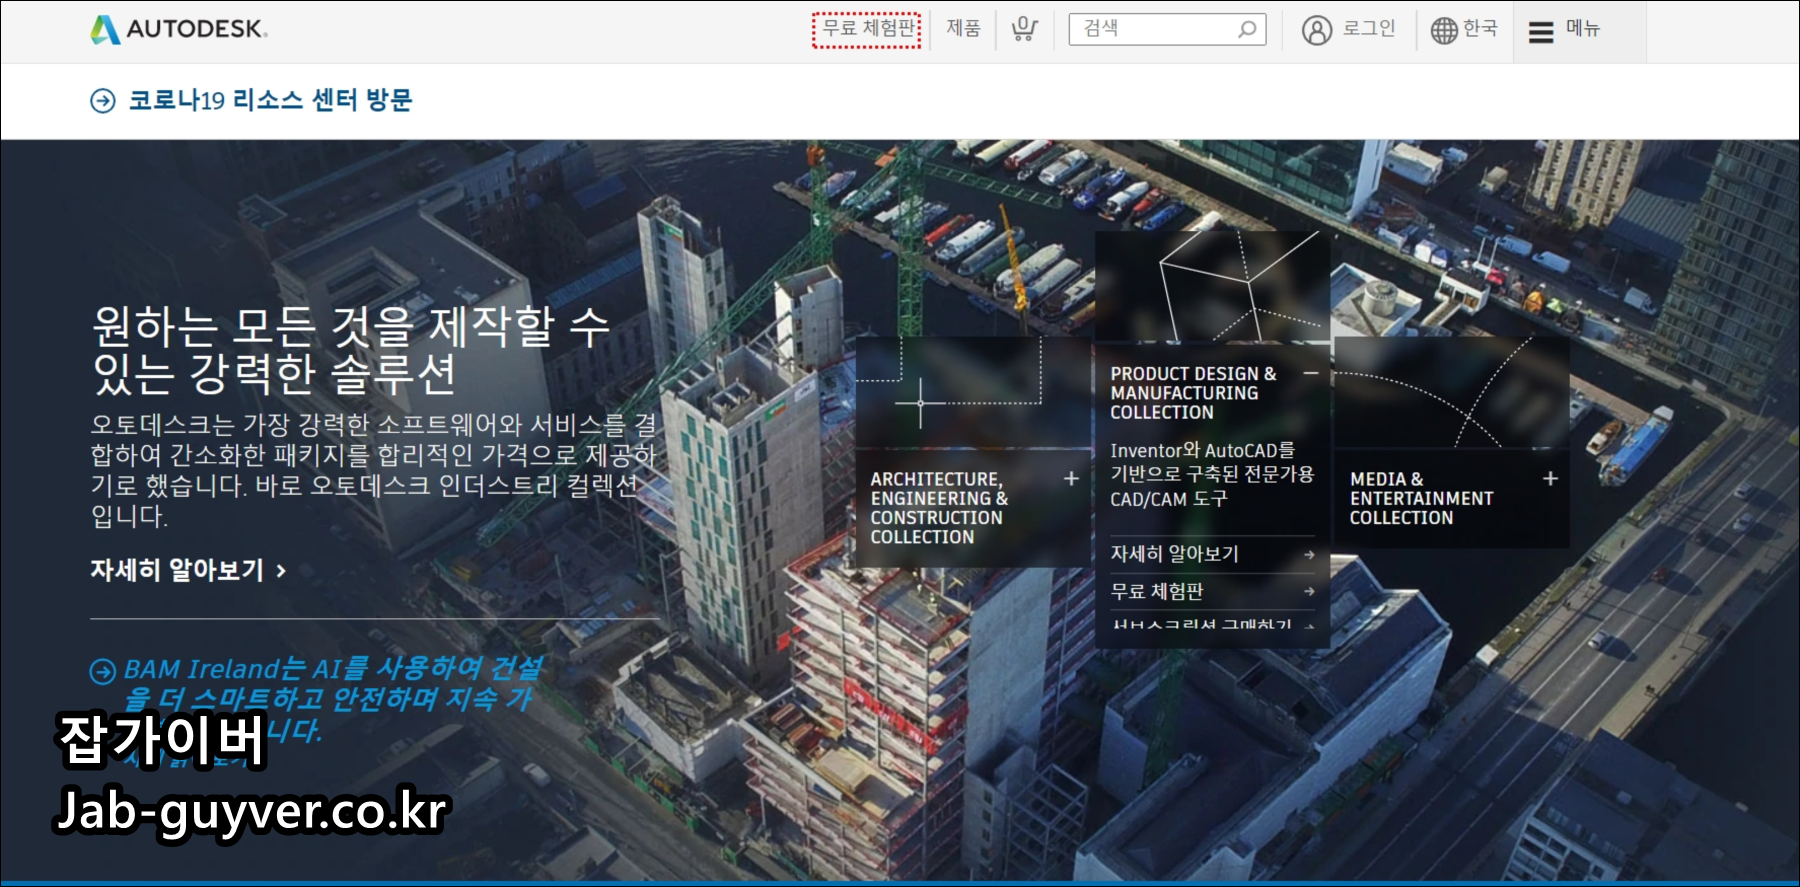This screenshot has height=887, width=1800.
Task: Click the Product Design & Manufacturing Collection title
Action: [1193, 393]
